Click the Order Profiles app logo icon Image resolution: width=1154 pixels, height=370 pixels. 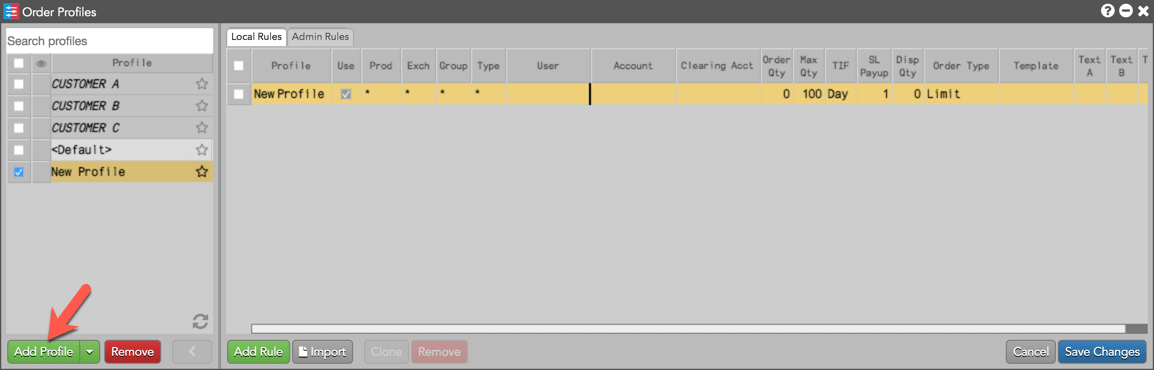pos(12,11)
